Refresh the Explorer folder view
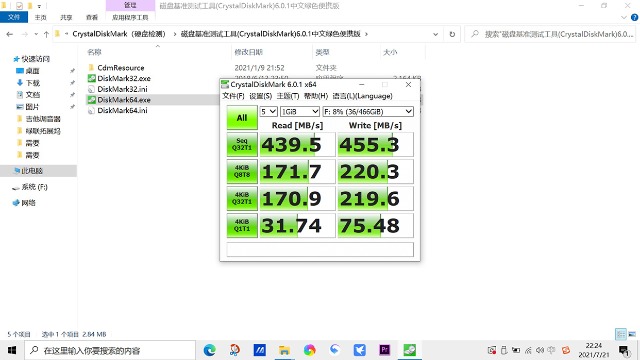 [452, 34]
